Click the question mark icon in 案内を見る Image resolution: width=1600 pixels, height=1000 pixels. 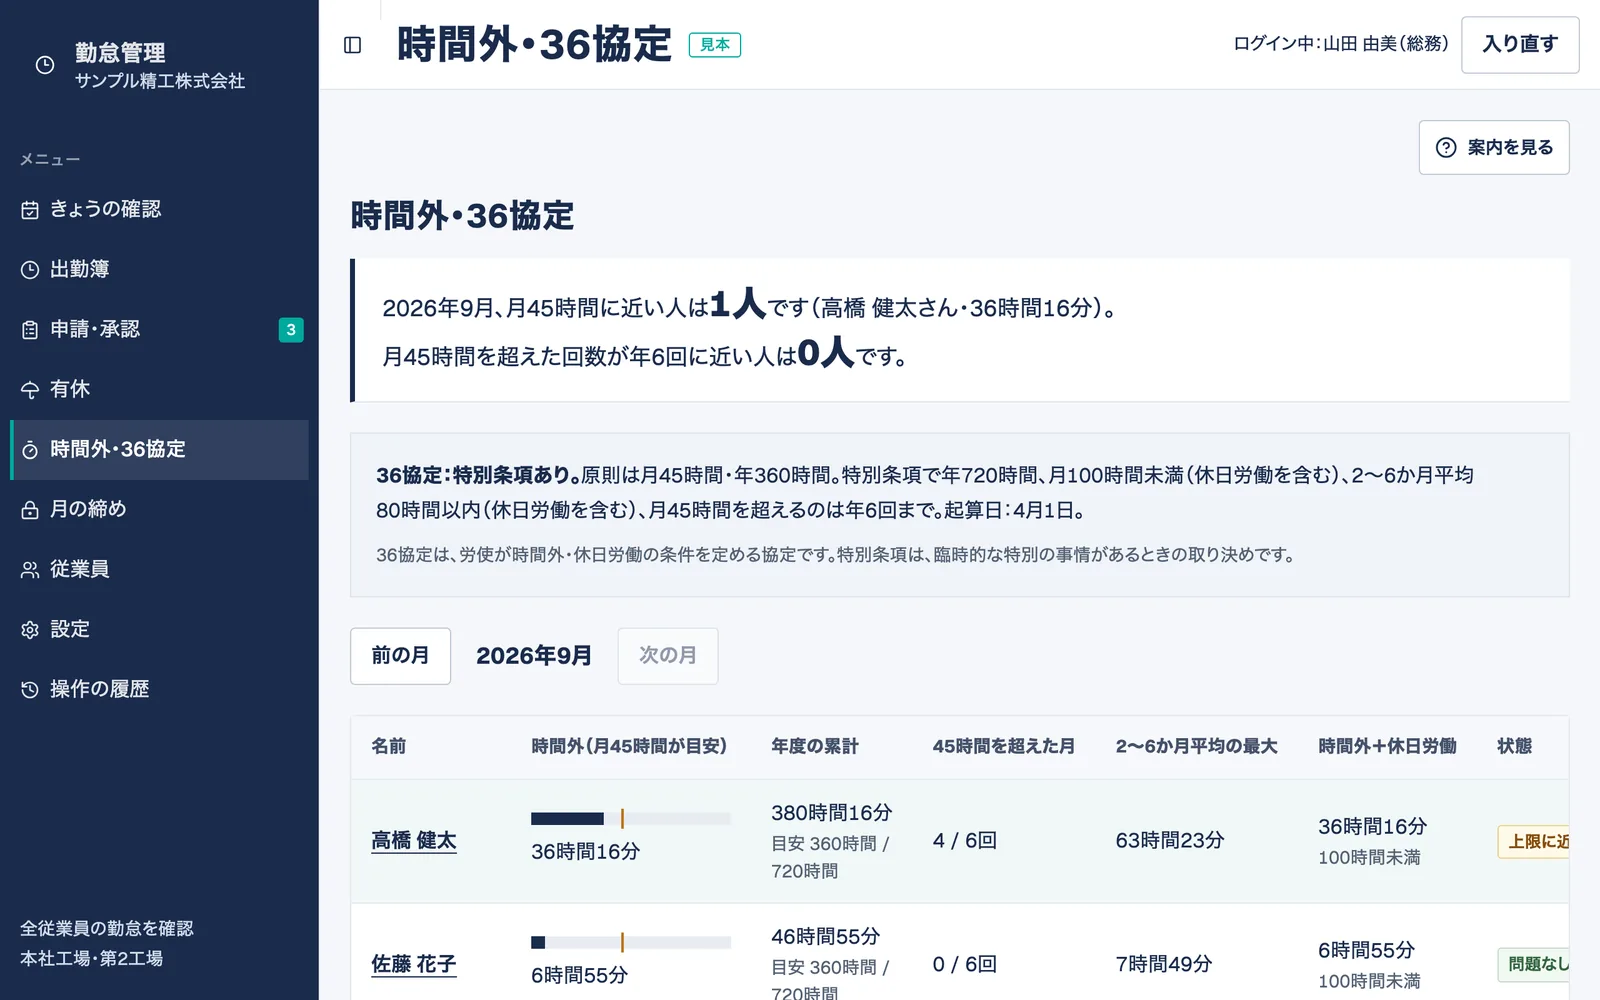1446,148
